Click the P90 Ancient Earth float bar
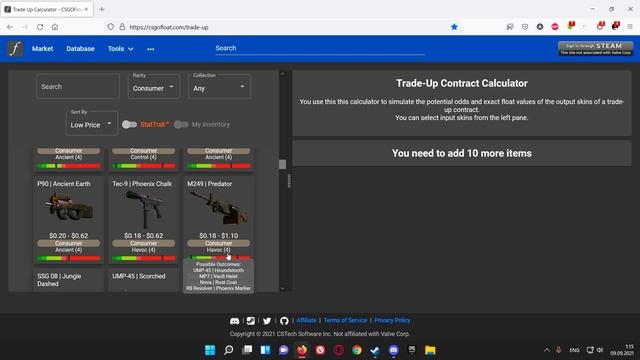The width and height of the screenshot is (640, 360). (69, 258)
